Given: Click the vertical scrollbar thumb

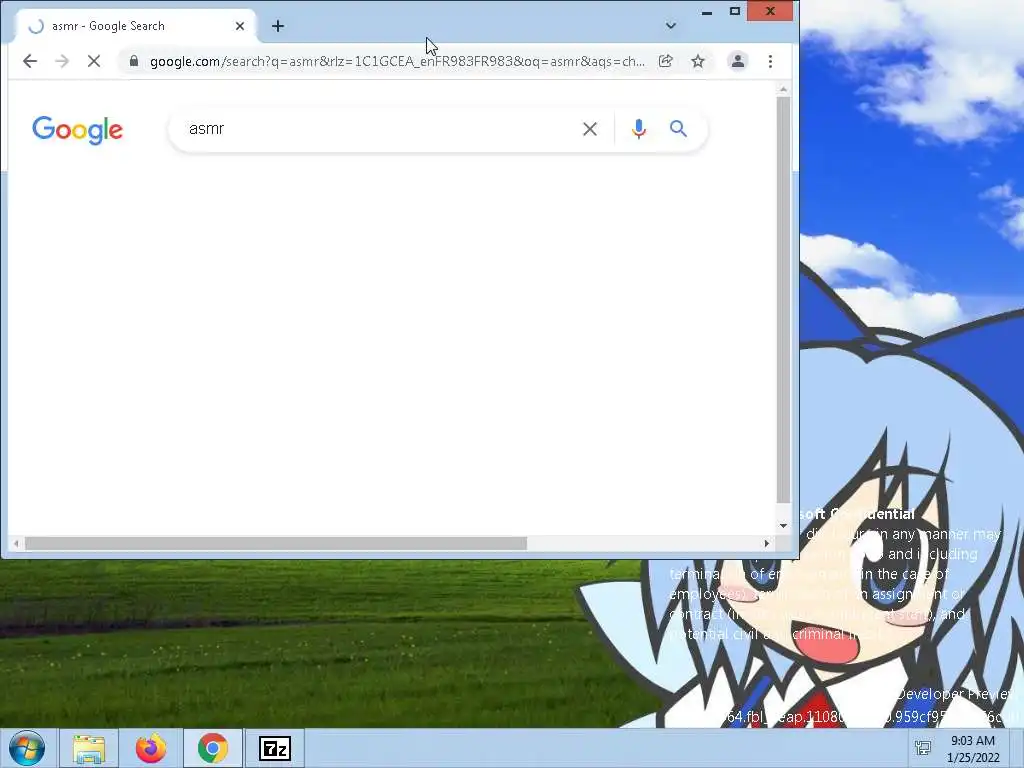Looking at the screenshot, I should 784,299.
